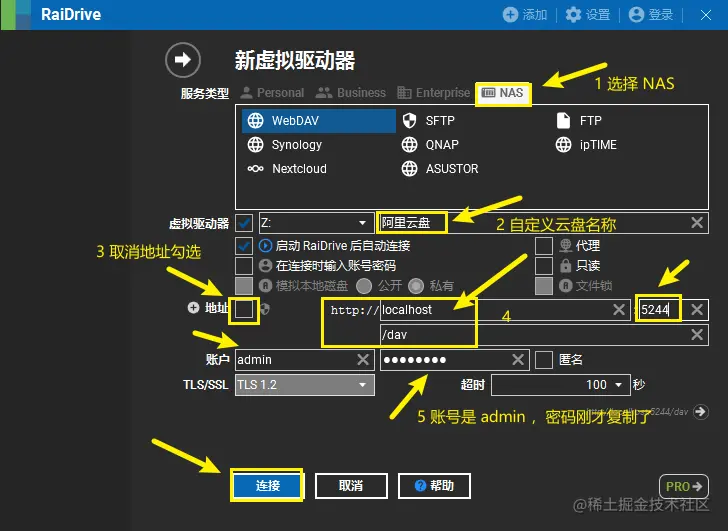Click 登录 login in title bar
Image resolution: width=728 pixels, height=531 pixels.
tap(651, 15)
